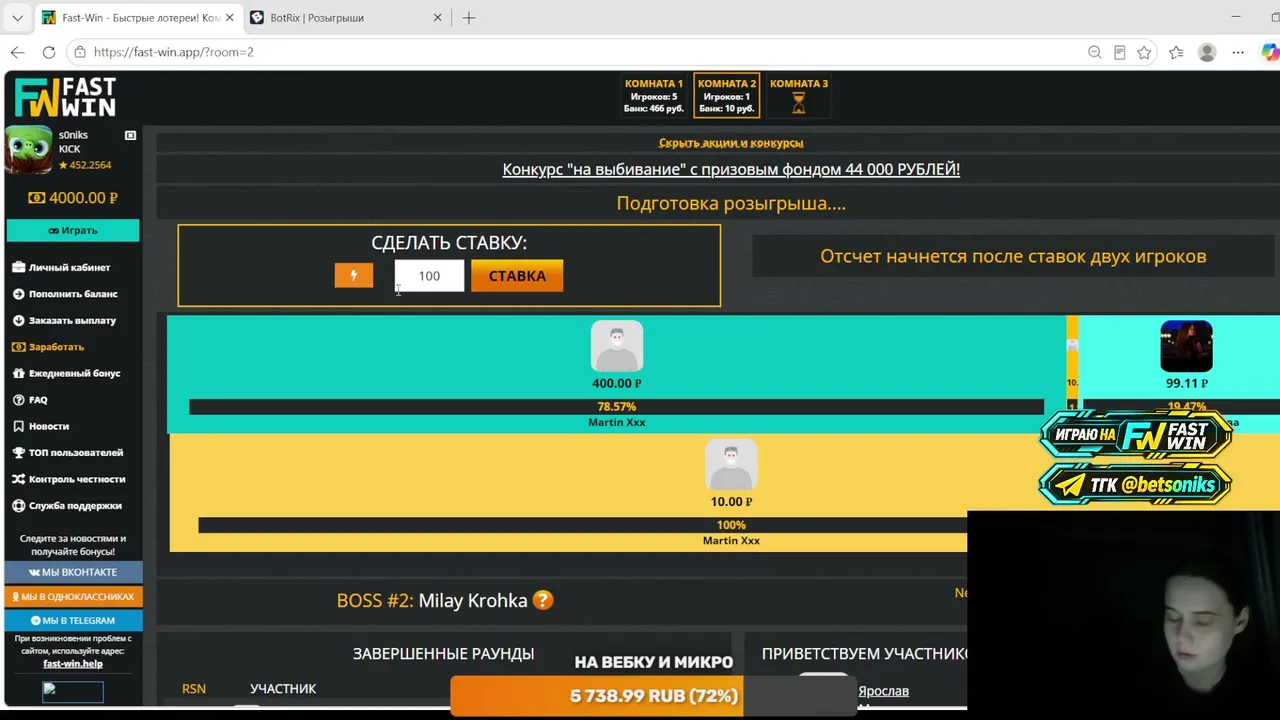
Task: View site information via the lock icon
Action: coord(80,52)
